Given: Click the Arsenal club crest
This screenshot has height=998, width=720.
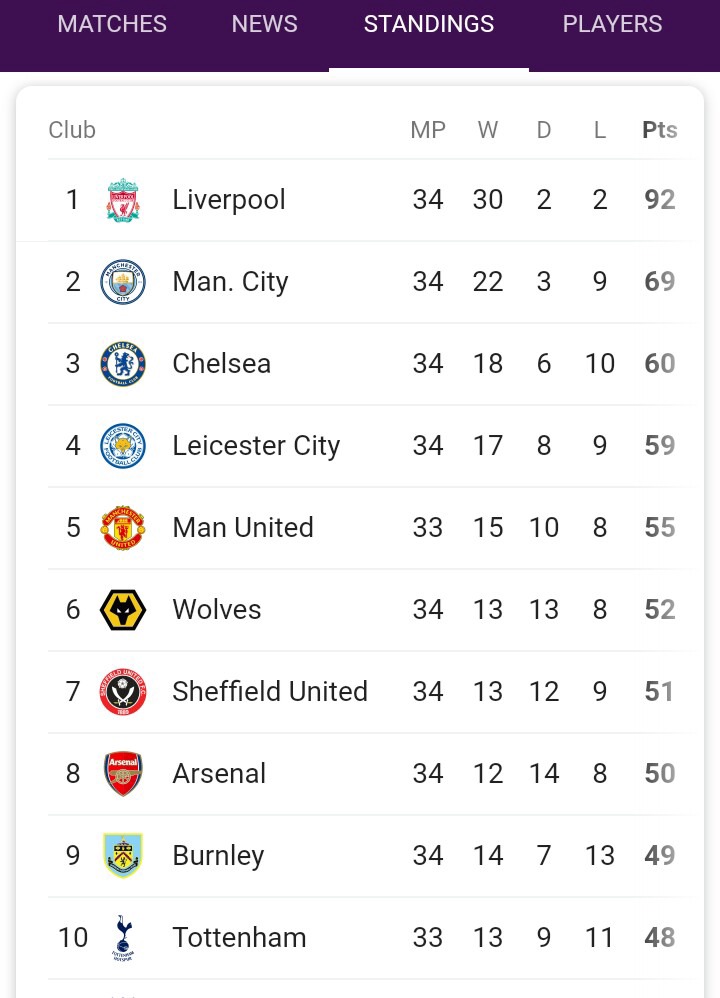Looking at the screenshot, I should pos(123,774).
